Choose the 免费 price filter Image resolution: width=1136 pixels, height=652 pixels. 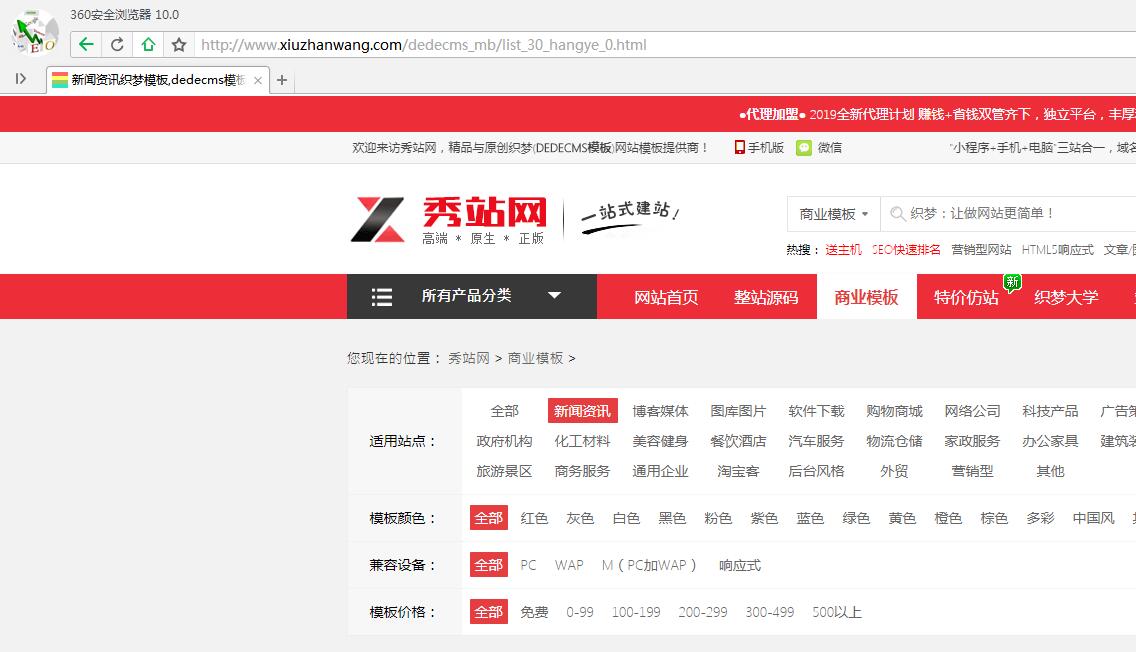(534, 612)
